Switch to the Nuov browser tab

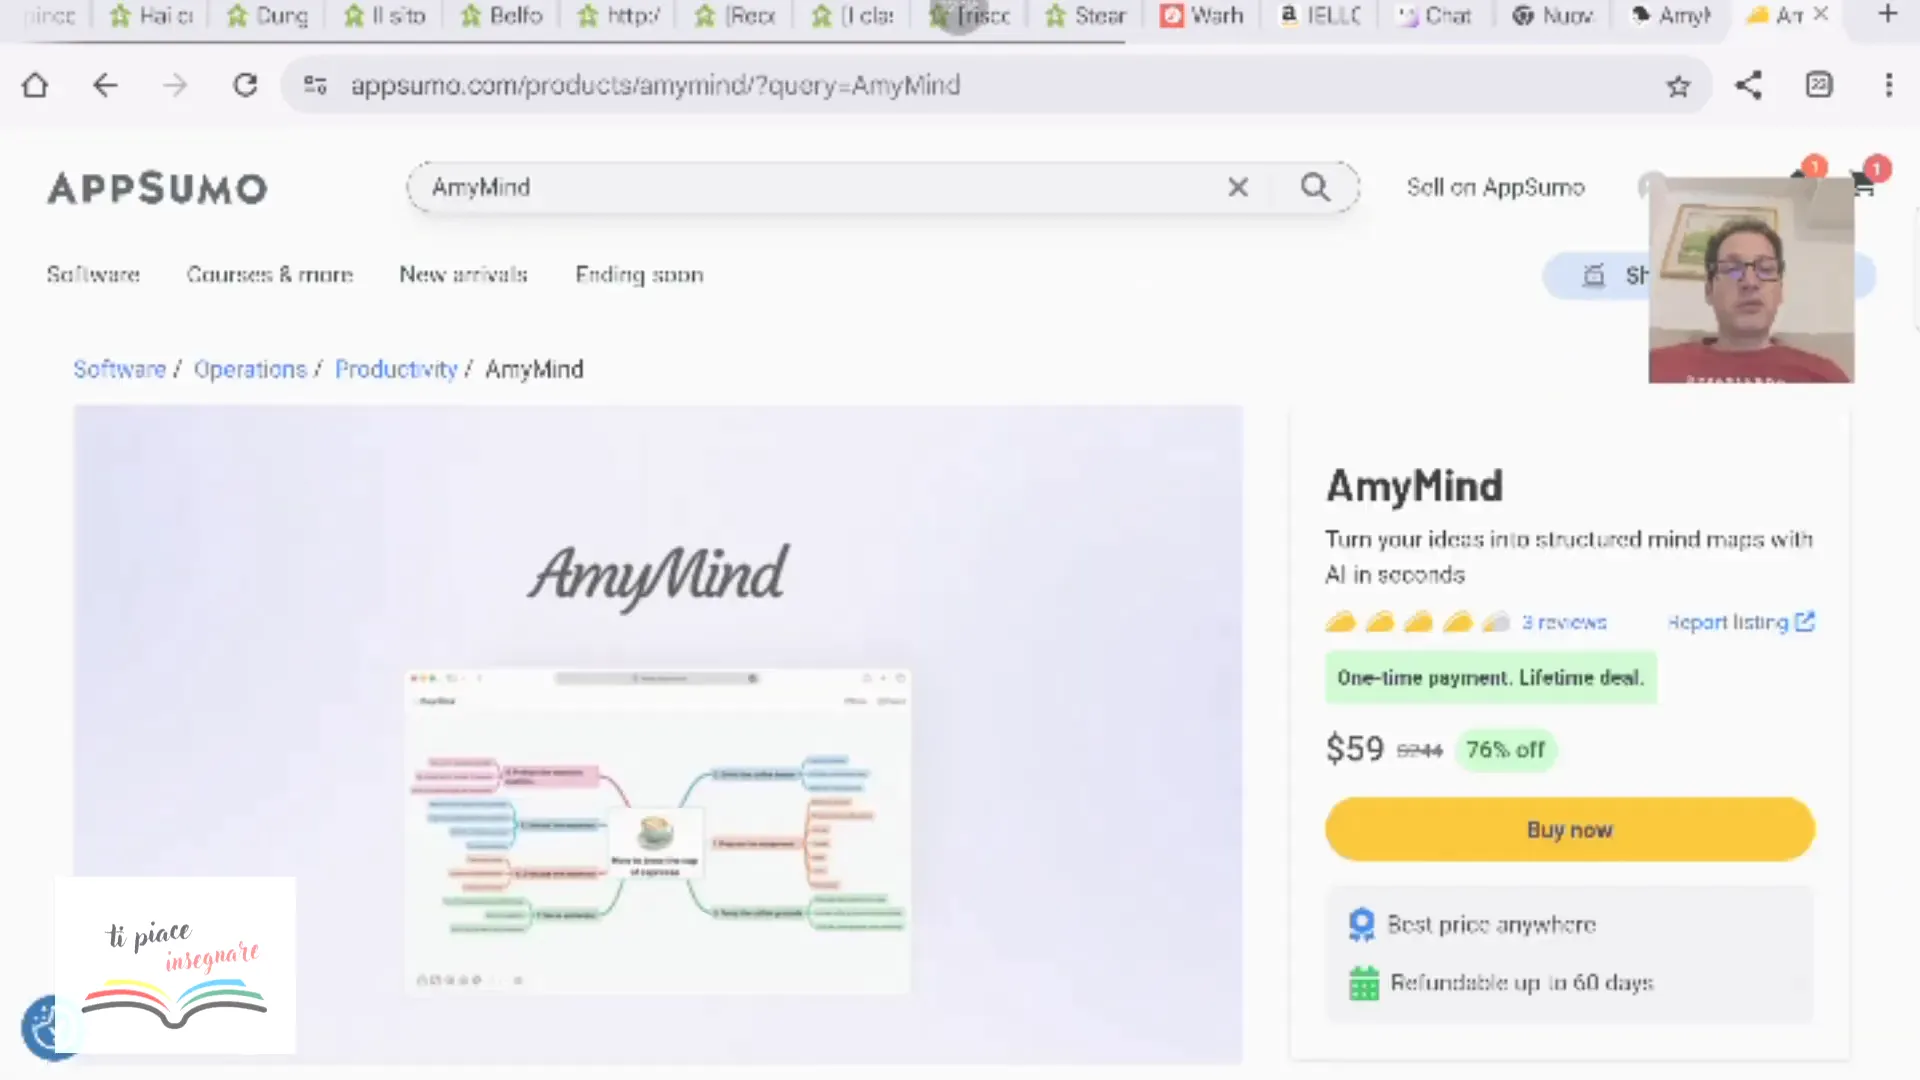click(1553, 15)
